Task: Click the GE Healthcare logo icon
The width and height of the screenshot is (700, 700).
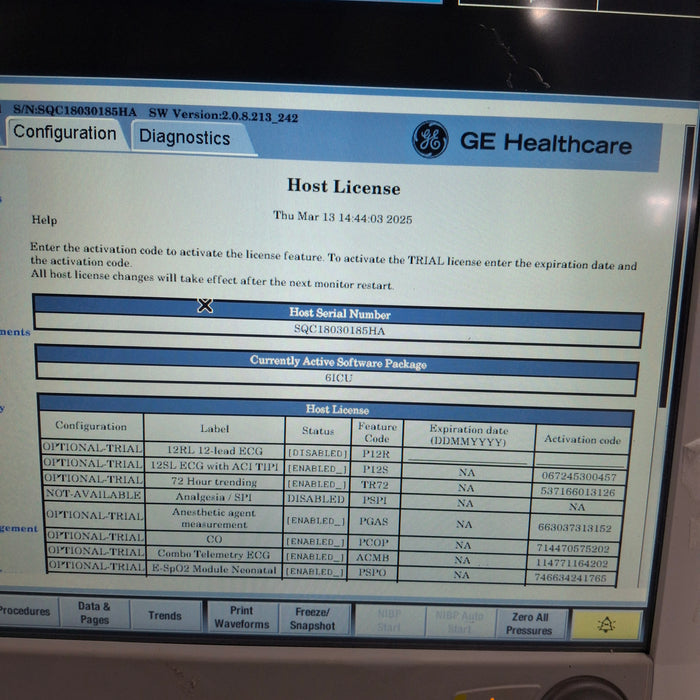Action: coord(430,140)
